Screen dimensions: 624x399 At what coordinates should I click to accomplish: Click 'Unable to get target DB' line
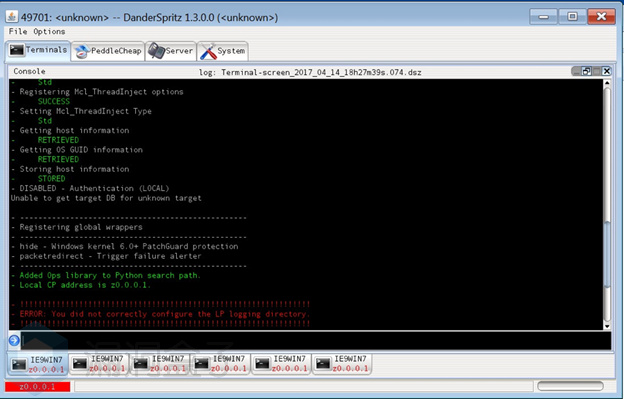106,198
